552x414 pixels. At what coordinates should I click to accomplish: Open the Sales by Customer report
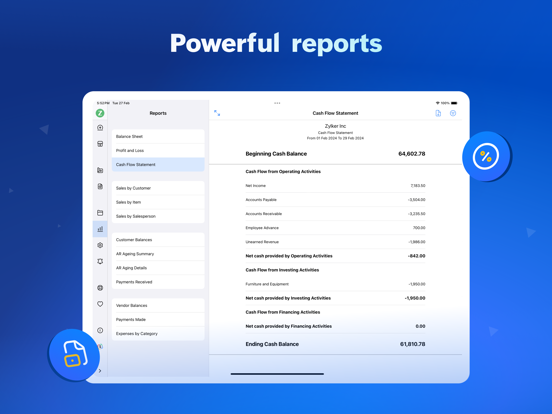pyautogui.click(x=158, y=188)
